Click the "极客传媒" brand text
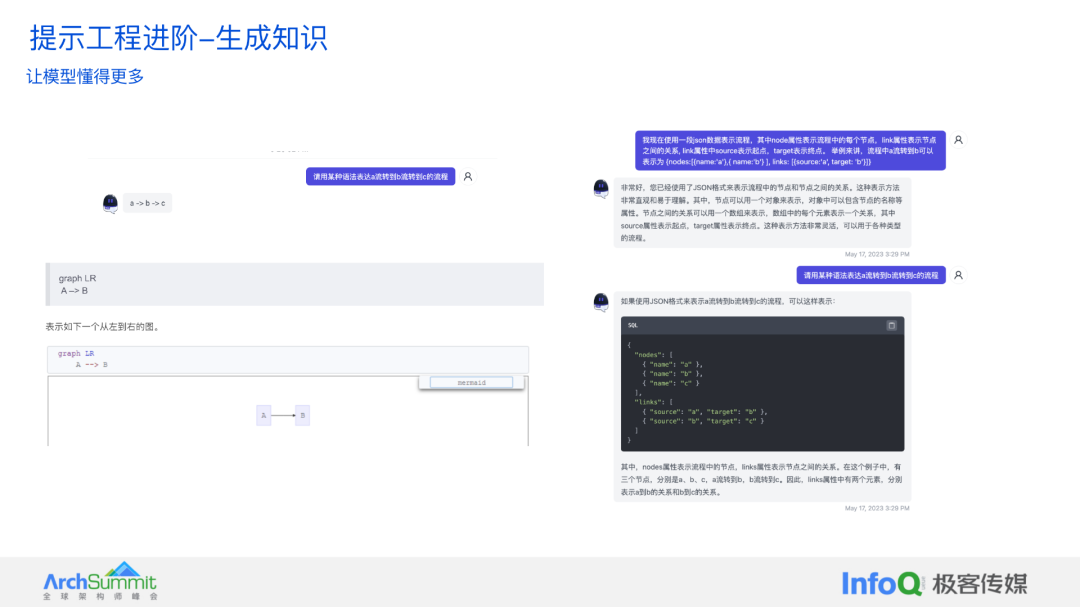This screenshot has height=607, width=1080. coord(979,584)
